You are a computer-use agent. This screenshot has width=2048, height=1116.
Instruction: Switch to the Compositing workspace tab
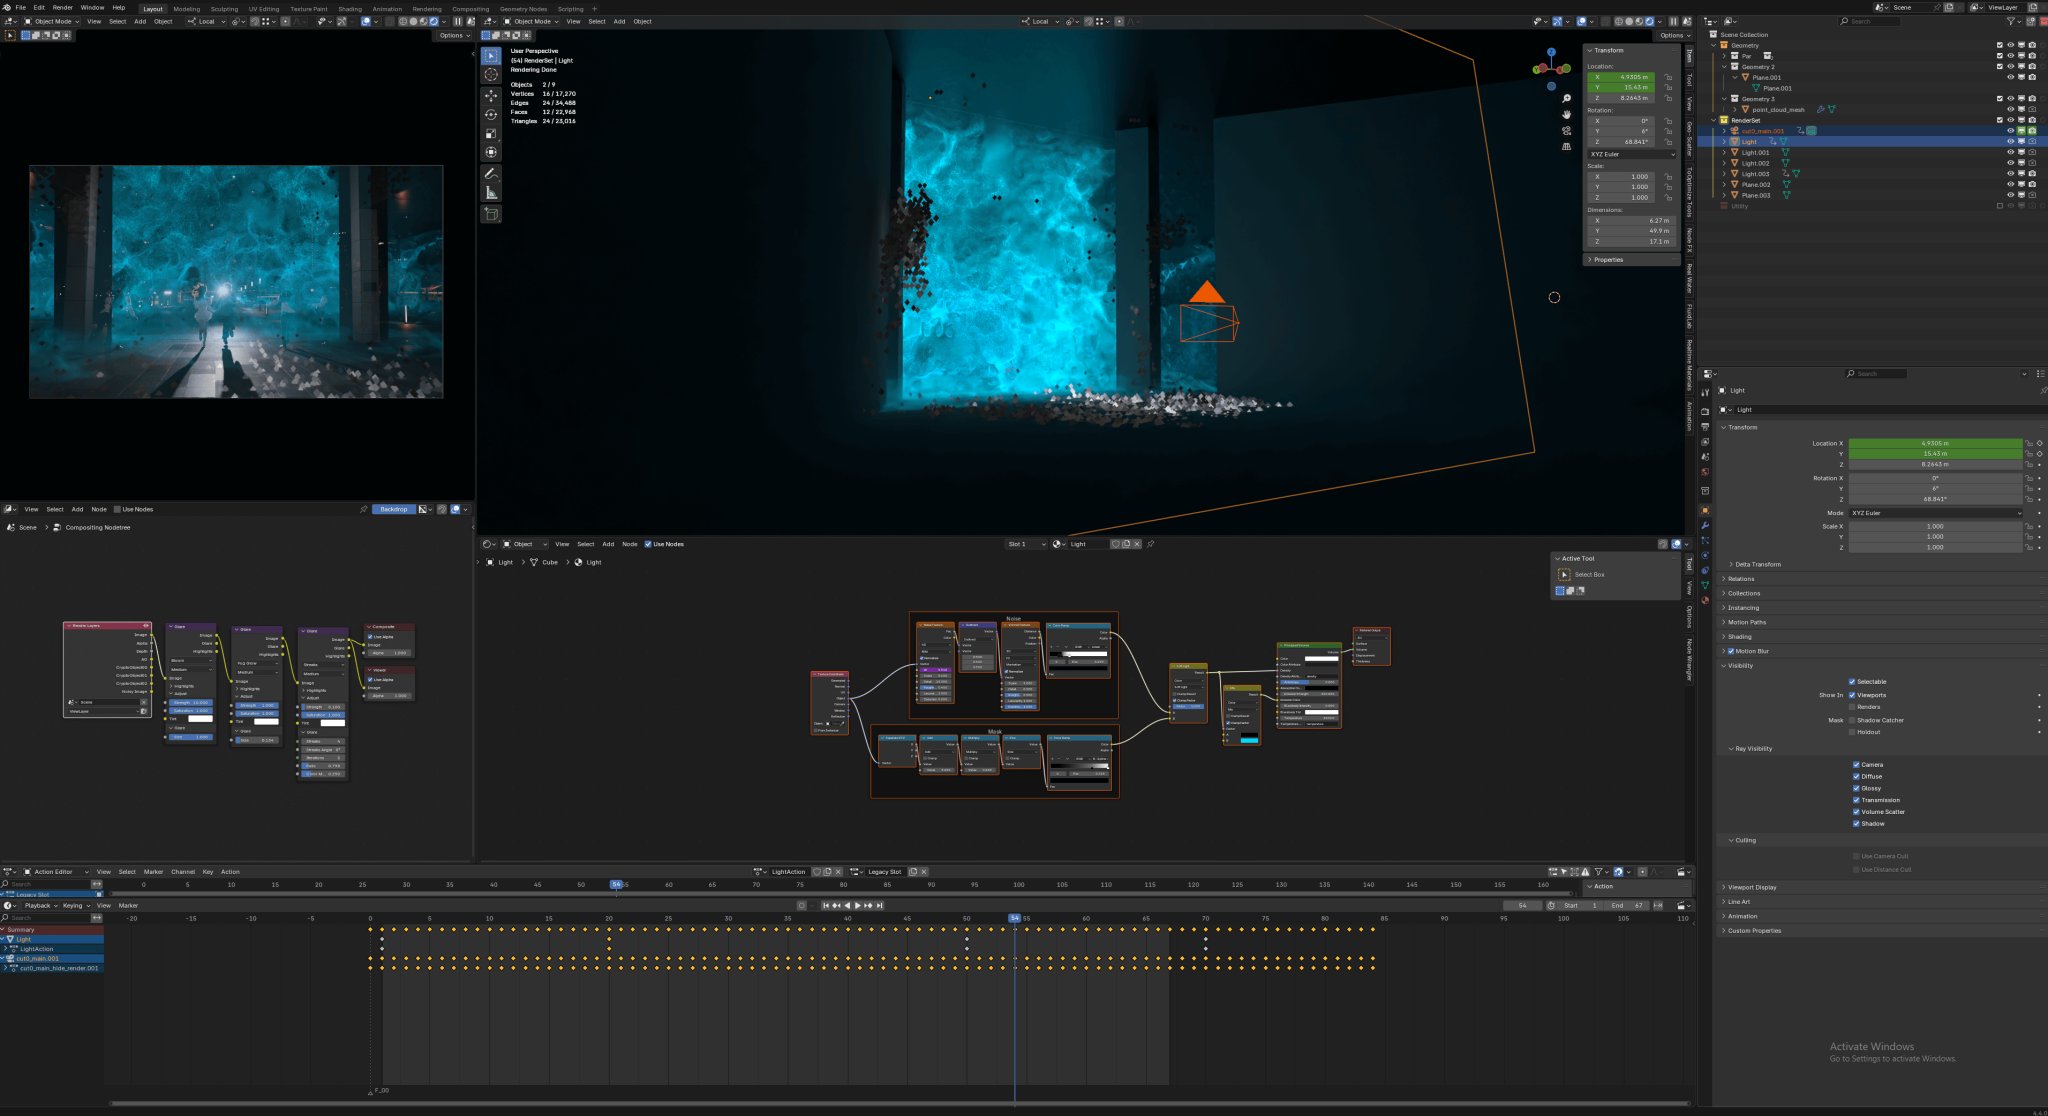point(470,9)
